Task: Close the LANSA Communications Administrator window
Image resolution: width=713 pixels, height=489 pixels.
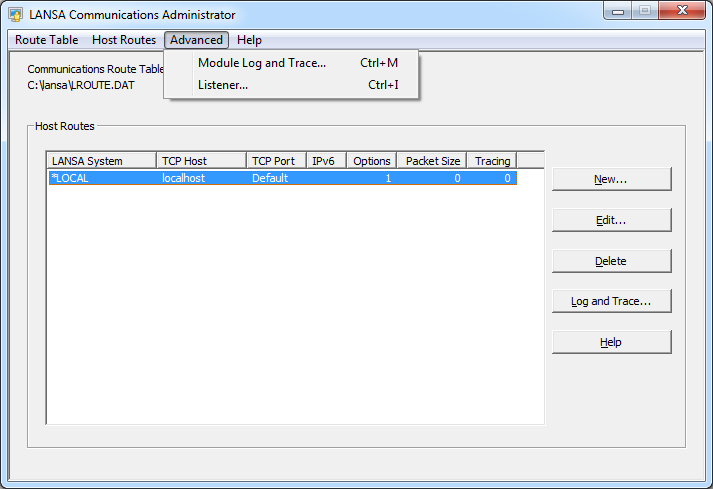Action: 682,11
